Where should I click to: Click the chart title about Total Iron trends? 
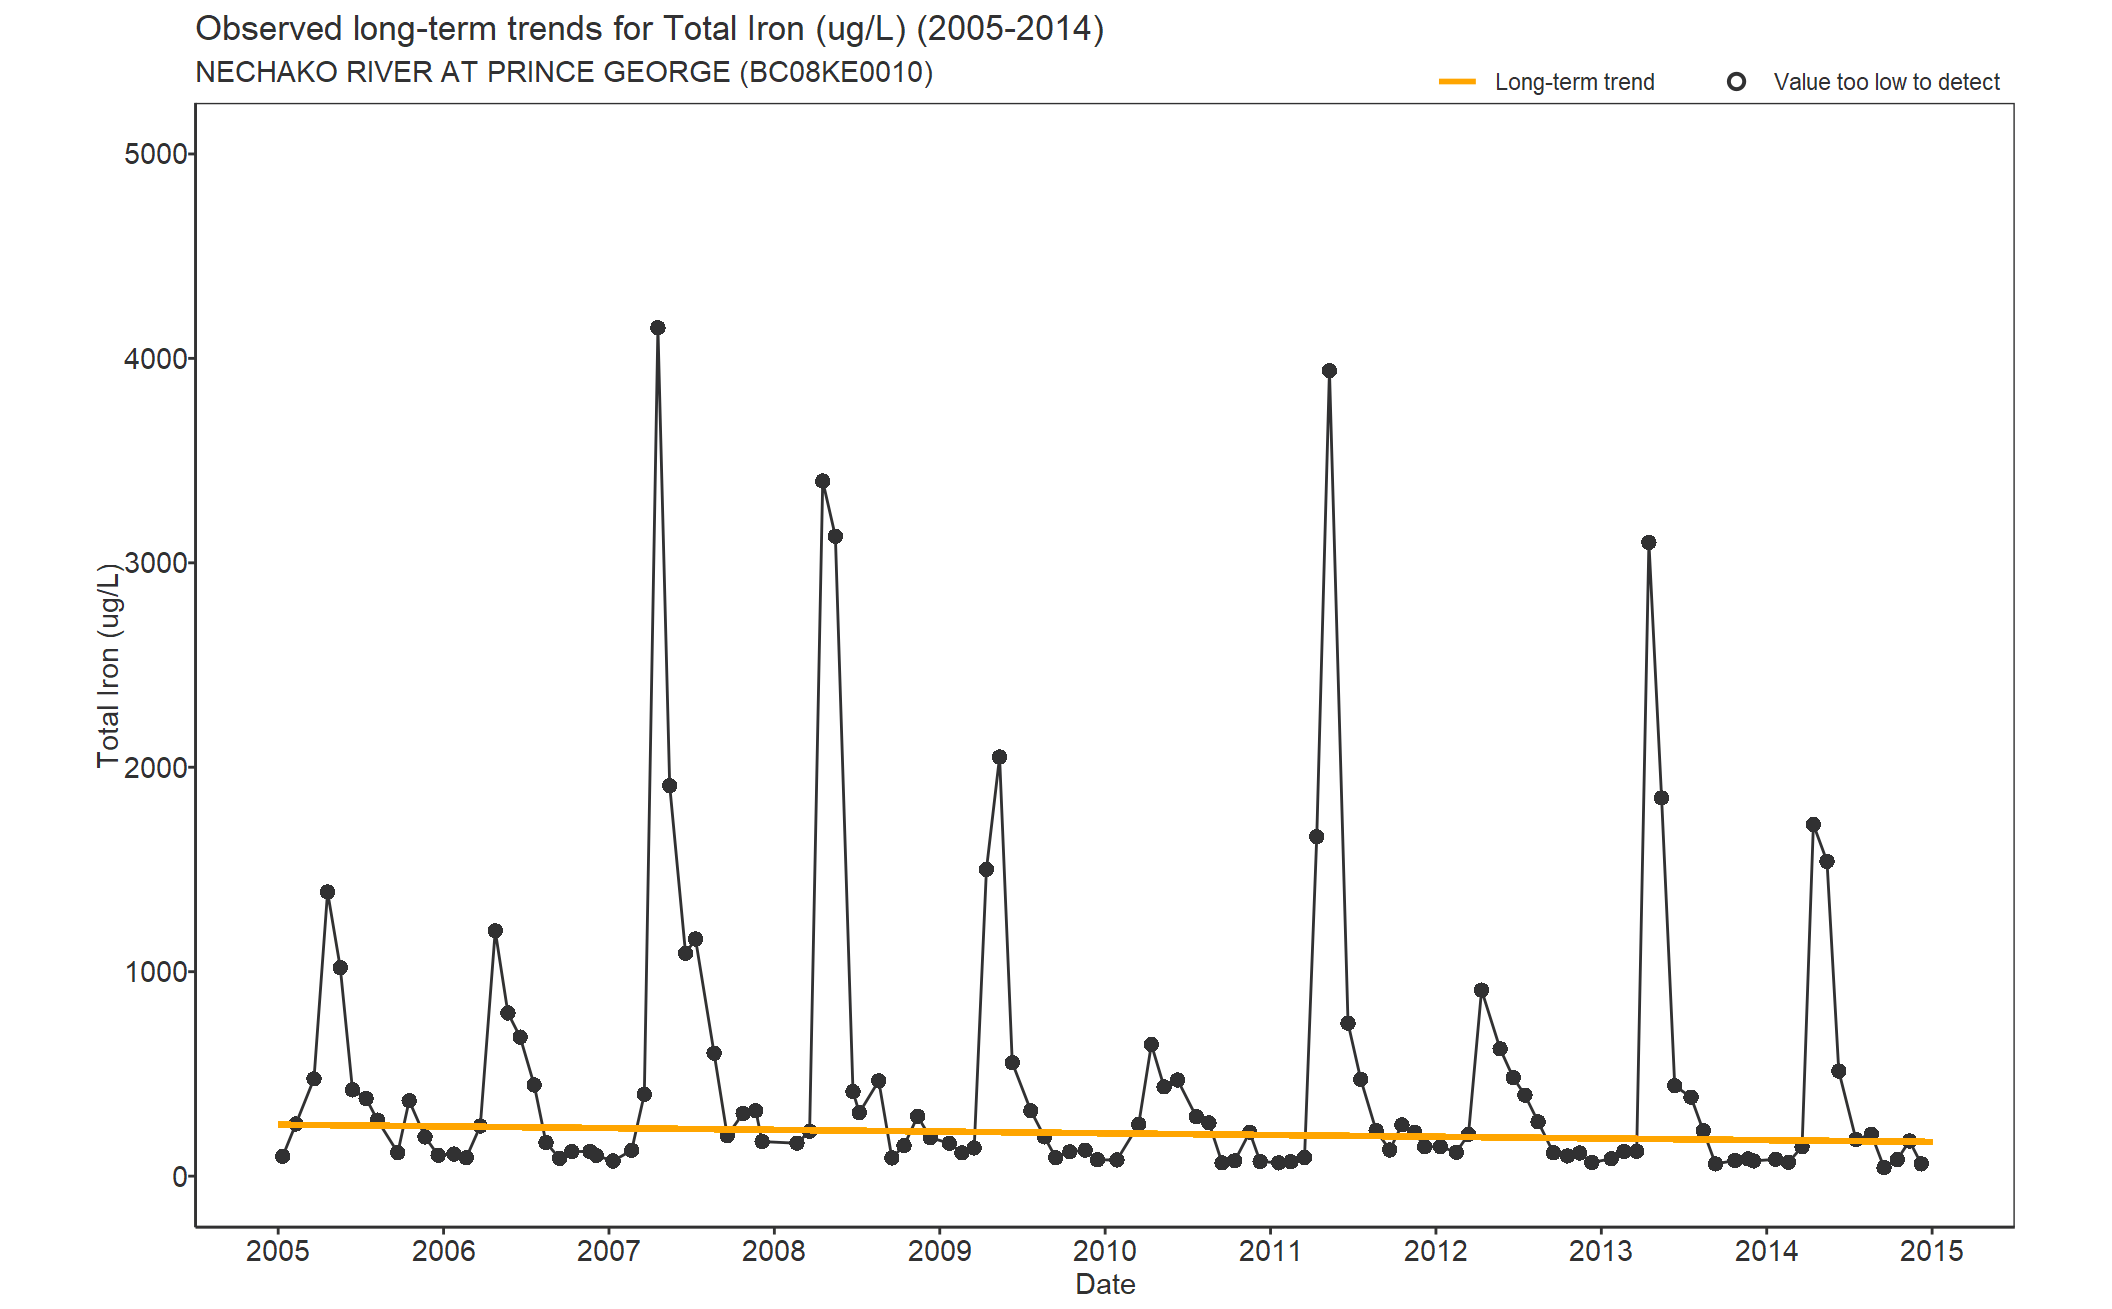650,29
